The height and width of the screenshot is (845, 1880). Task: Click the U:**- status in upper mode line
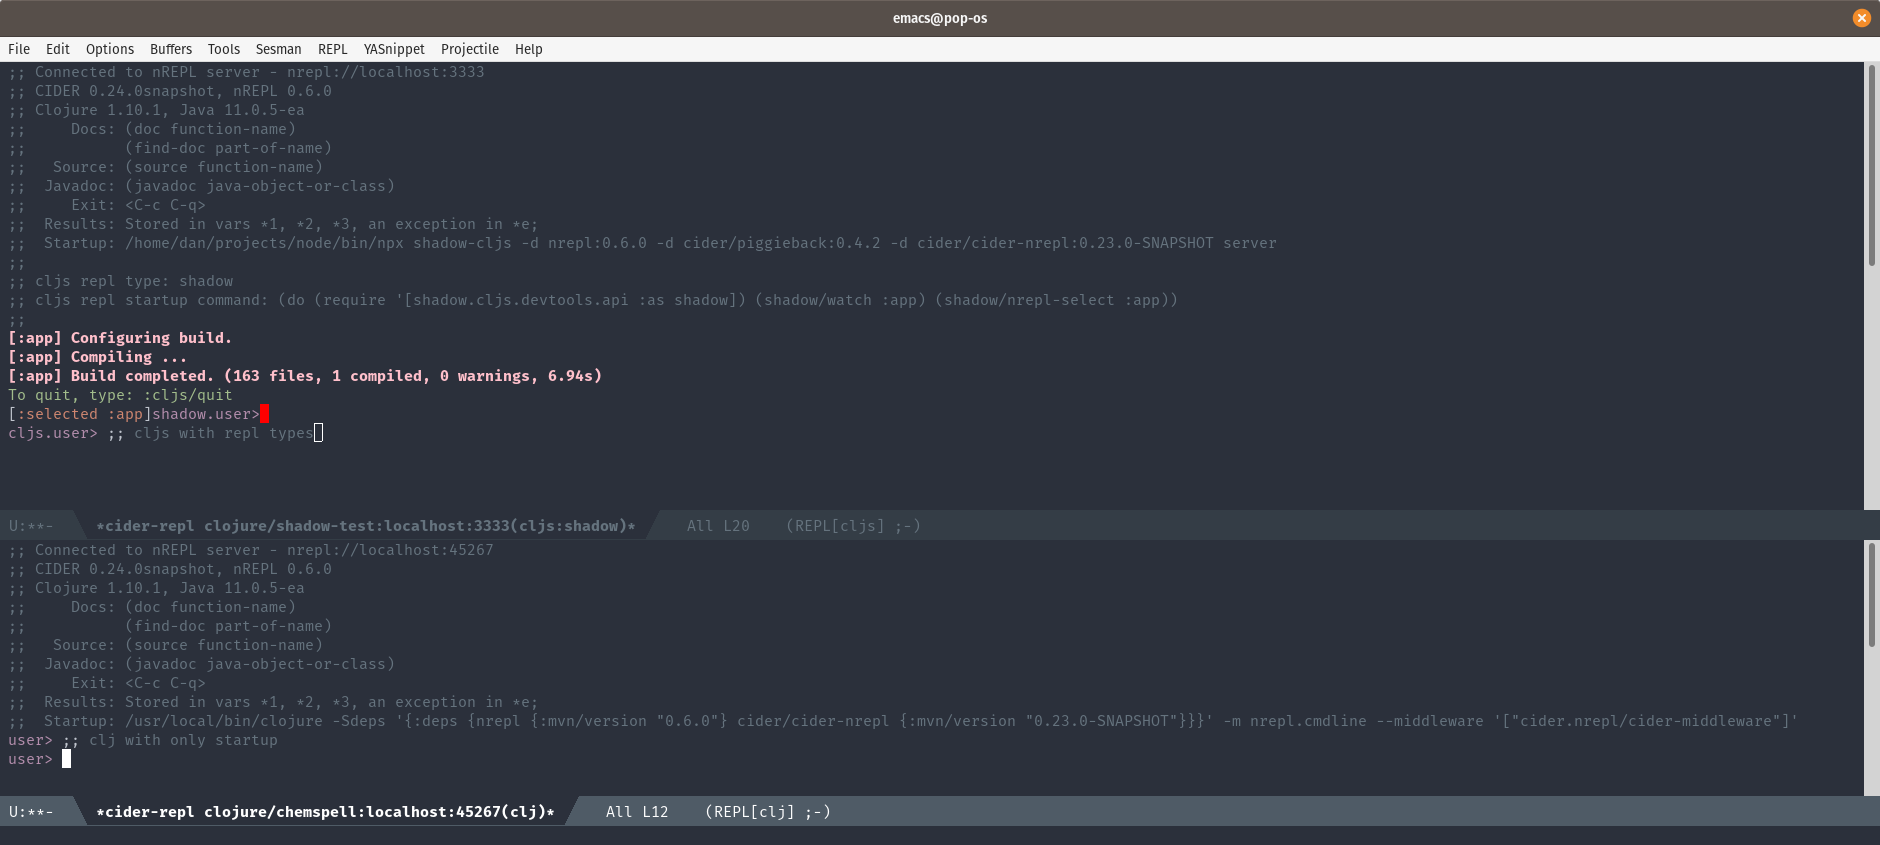tap(31, 526)
